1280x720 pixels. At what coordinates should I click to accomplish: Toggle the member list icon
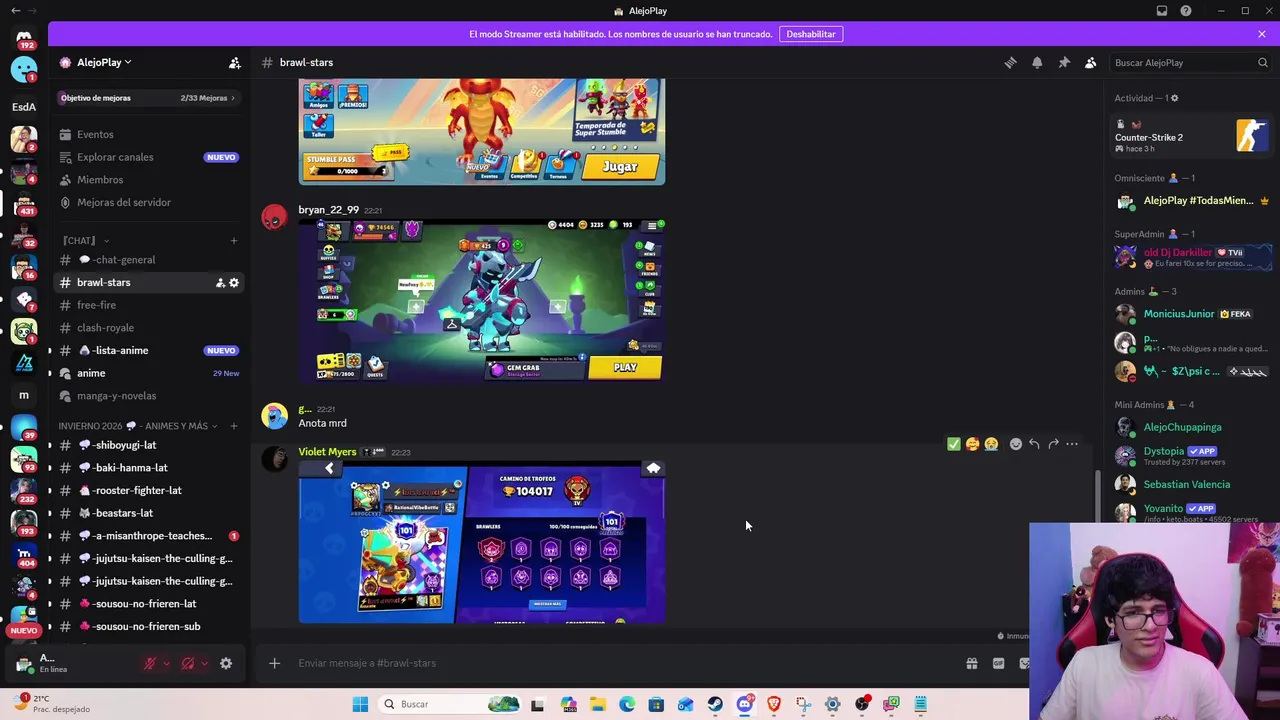click(x=1091, y=62)
